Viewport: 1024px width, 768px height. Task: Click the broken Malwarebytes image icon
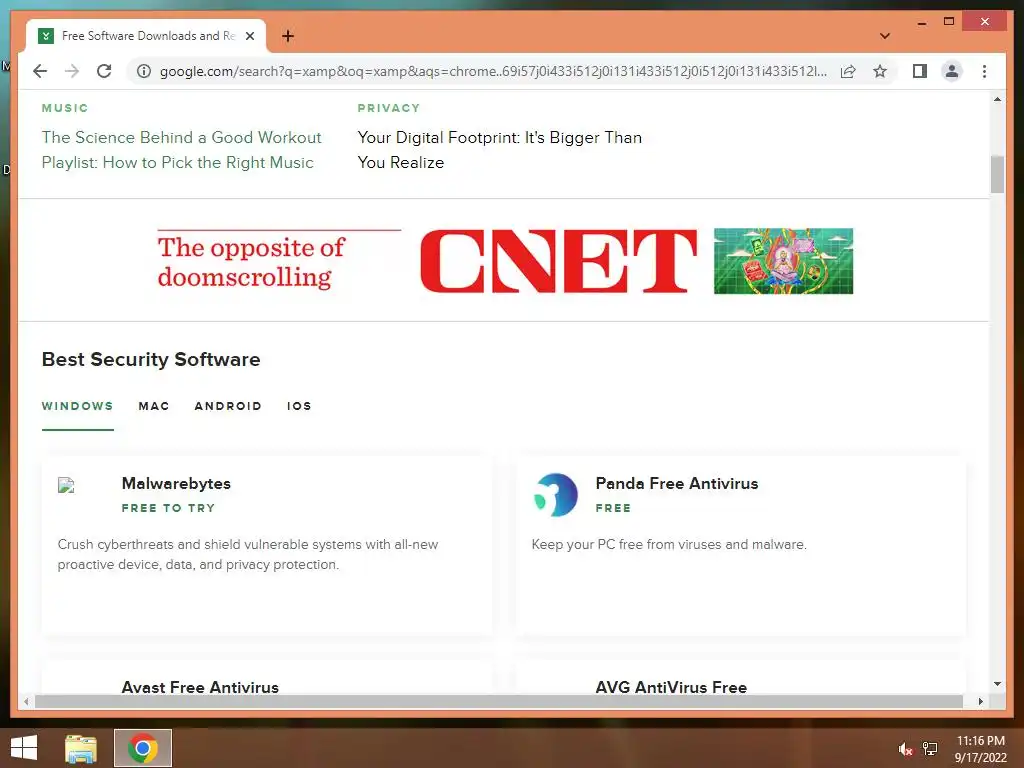[x=66, y=485]
